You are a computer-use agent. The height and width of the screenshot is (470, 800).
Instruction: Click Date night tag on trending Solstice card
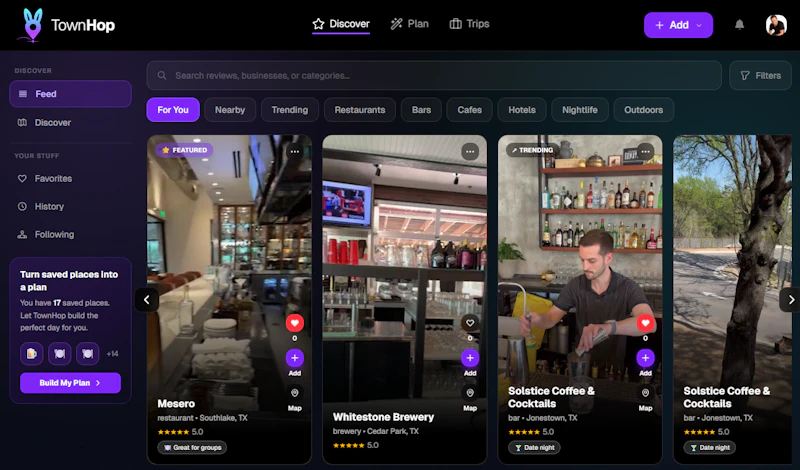point(534,448)
